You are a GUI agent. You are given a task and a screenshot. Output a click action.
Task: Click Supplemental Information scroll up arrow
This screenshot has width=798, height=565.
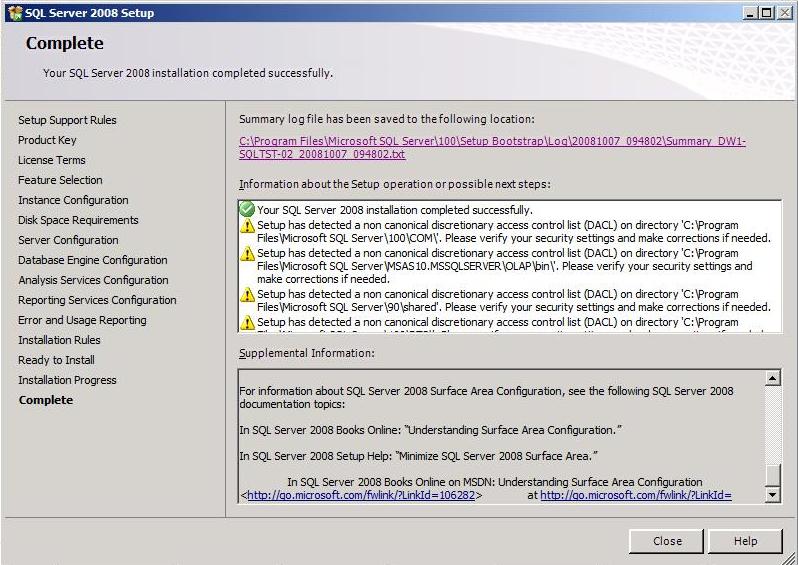click(773, 378)
